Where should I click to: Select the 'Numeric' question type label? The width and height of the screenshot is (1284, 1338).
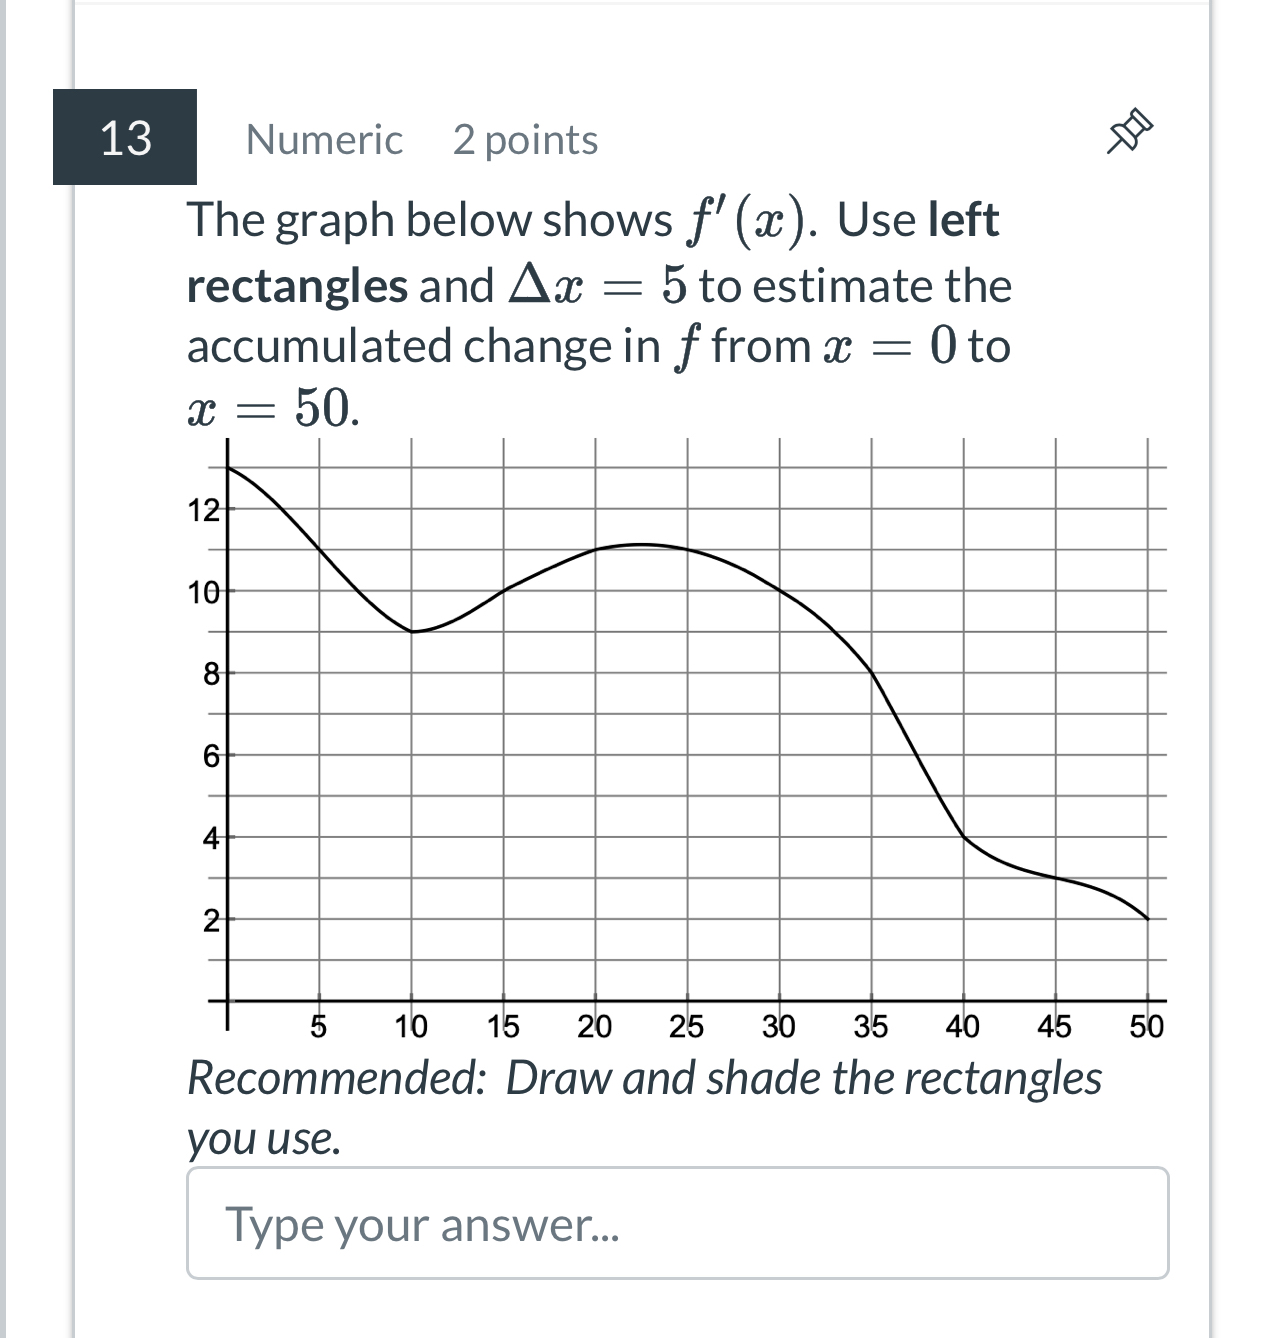(324, 140)
